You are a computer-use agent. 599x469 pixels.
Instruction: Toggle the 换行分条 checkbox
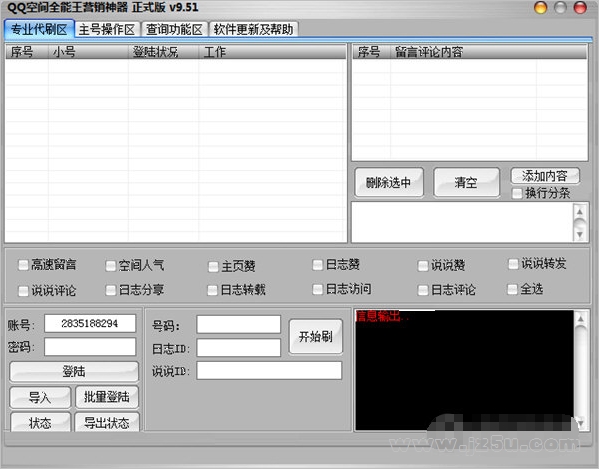[517, 193]
